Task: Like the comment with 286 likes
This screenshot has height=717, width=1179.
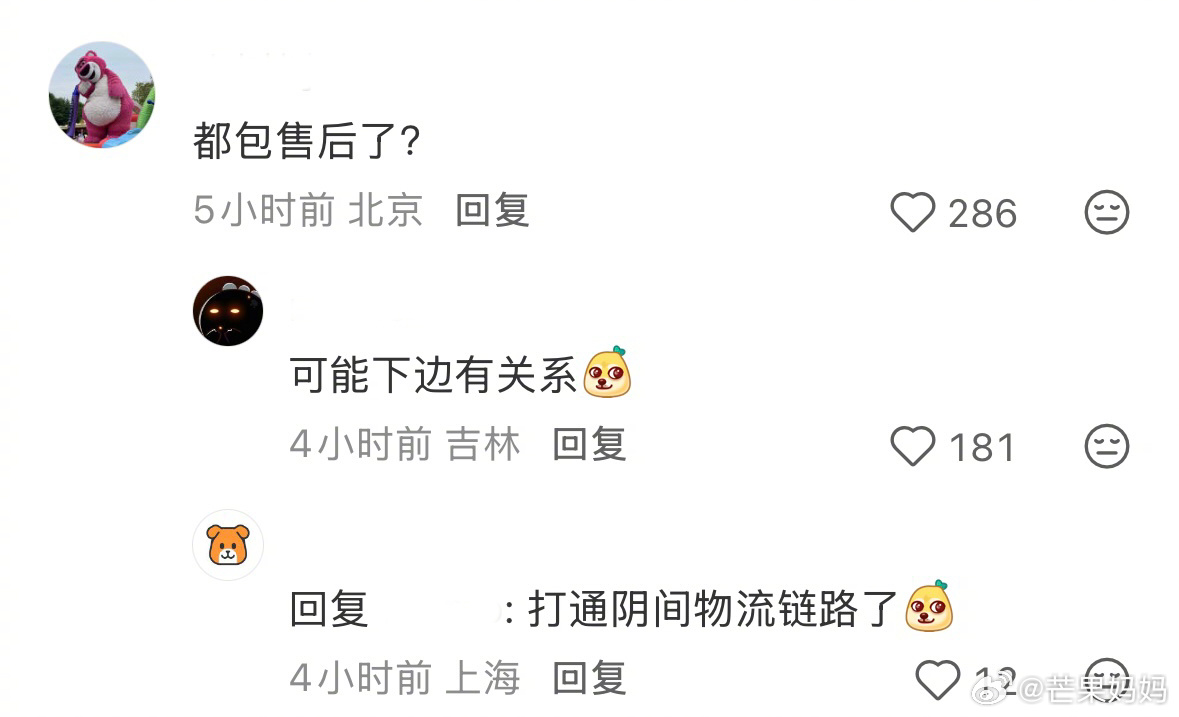Action: 913,212
